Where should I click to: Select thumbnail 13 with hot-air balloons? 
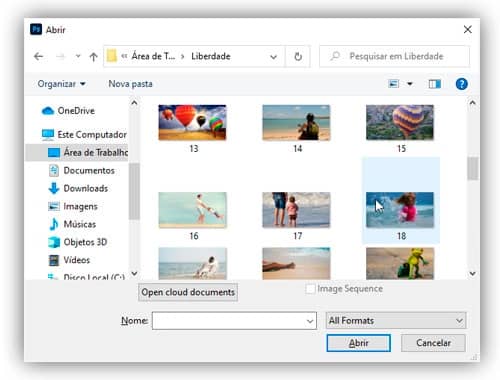click(x=192, y=122)
